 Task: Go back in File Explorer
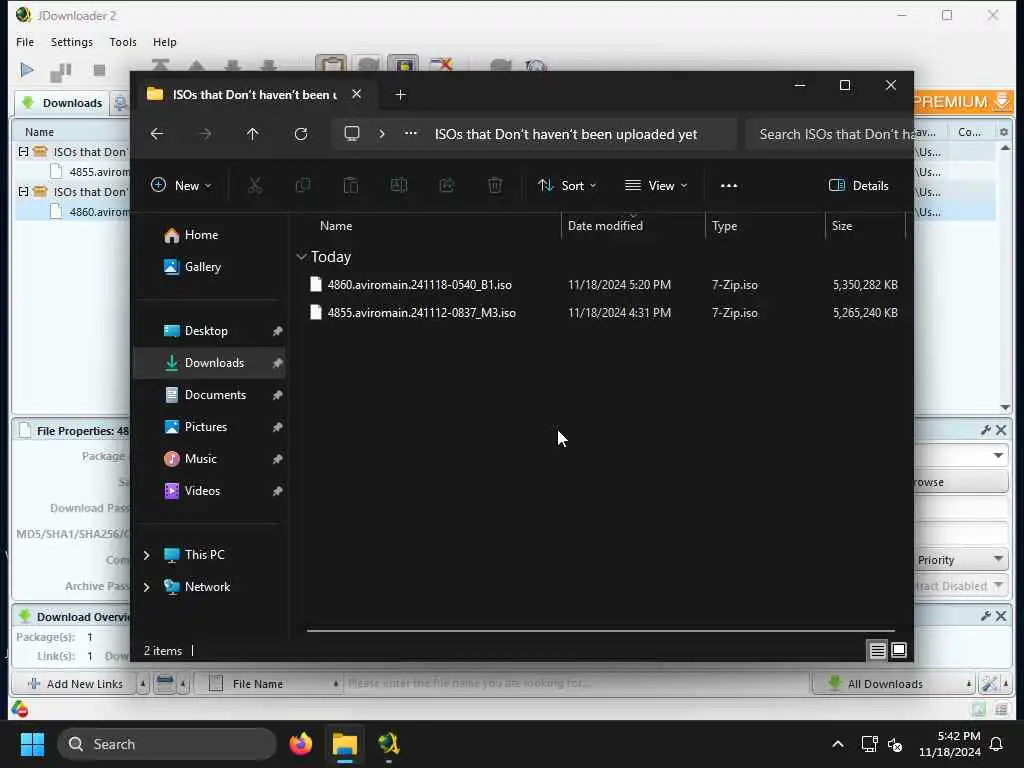[157, 134]
